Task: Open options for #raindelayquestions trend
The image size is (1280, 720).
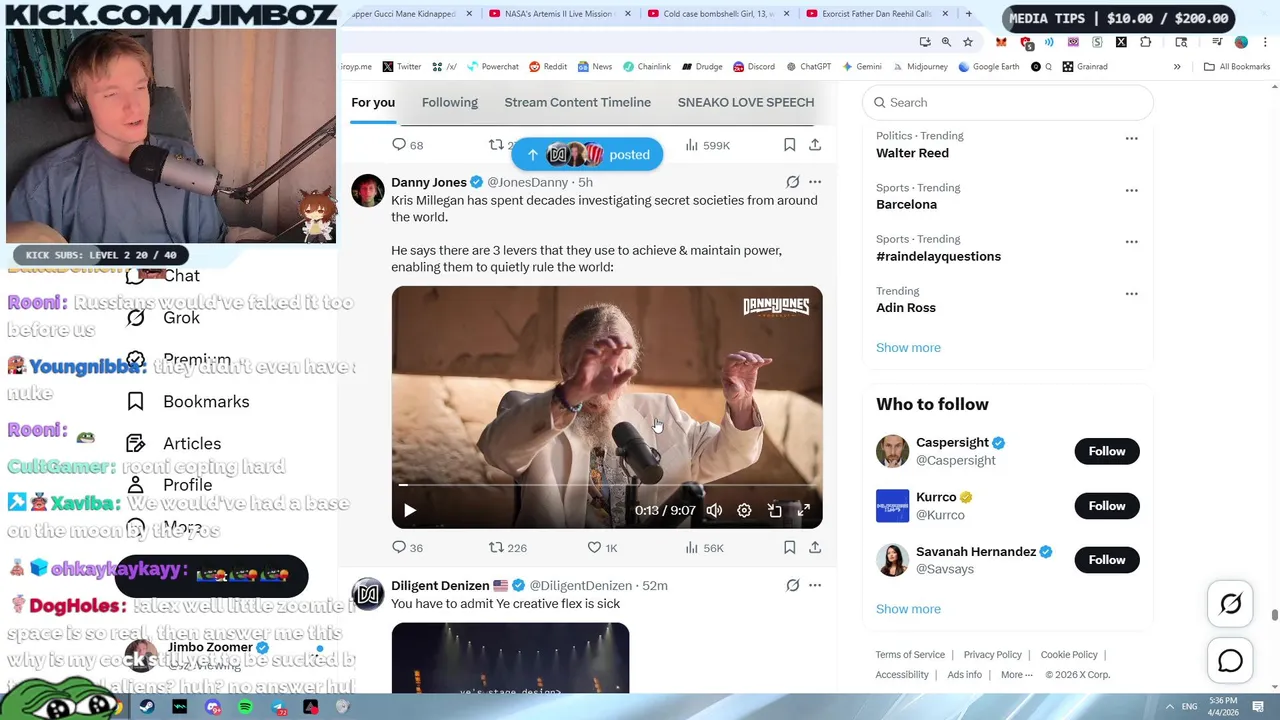Action: [1131, 242]
